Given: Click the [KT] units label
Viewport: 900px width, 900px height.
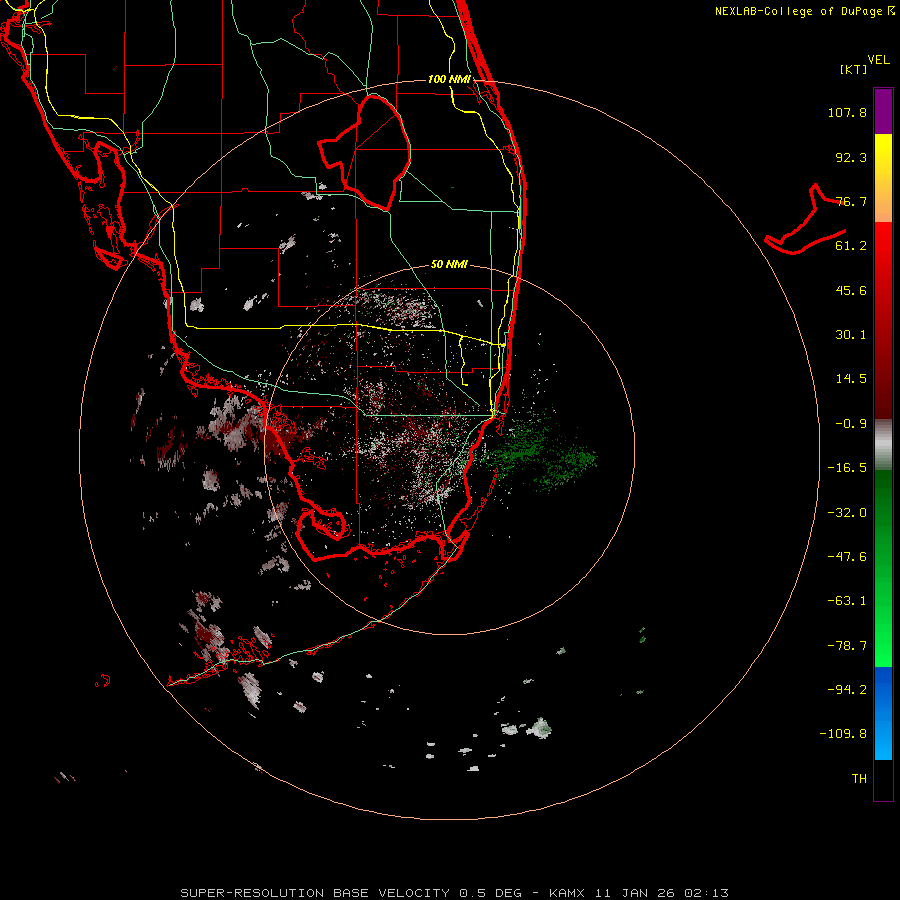Looking at the screenshot, I should (x=854, y=69).
